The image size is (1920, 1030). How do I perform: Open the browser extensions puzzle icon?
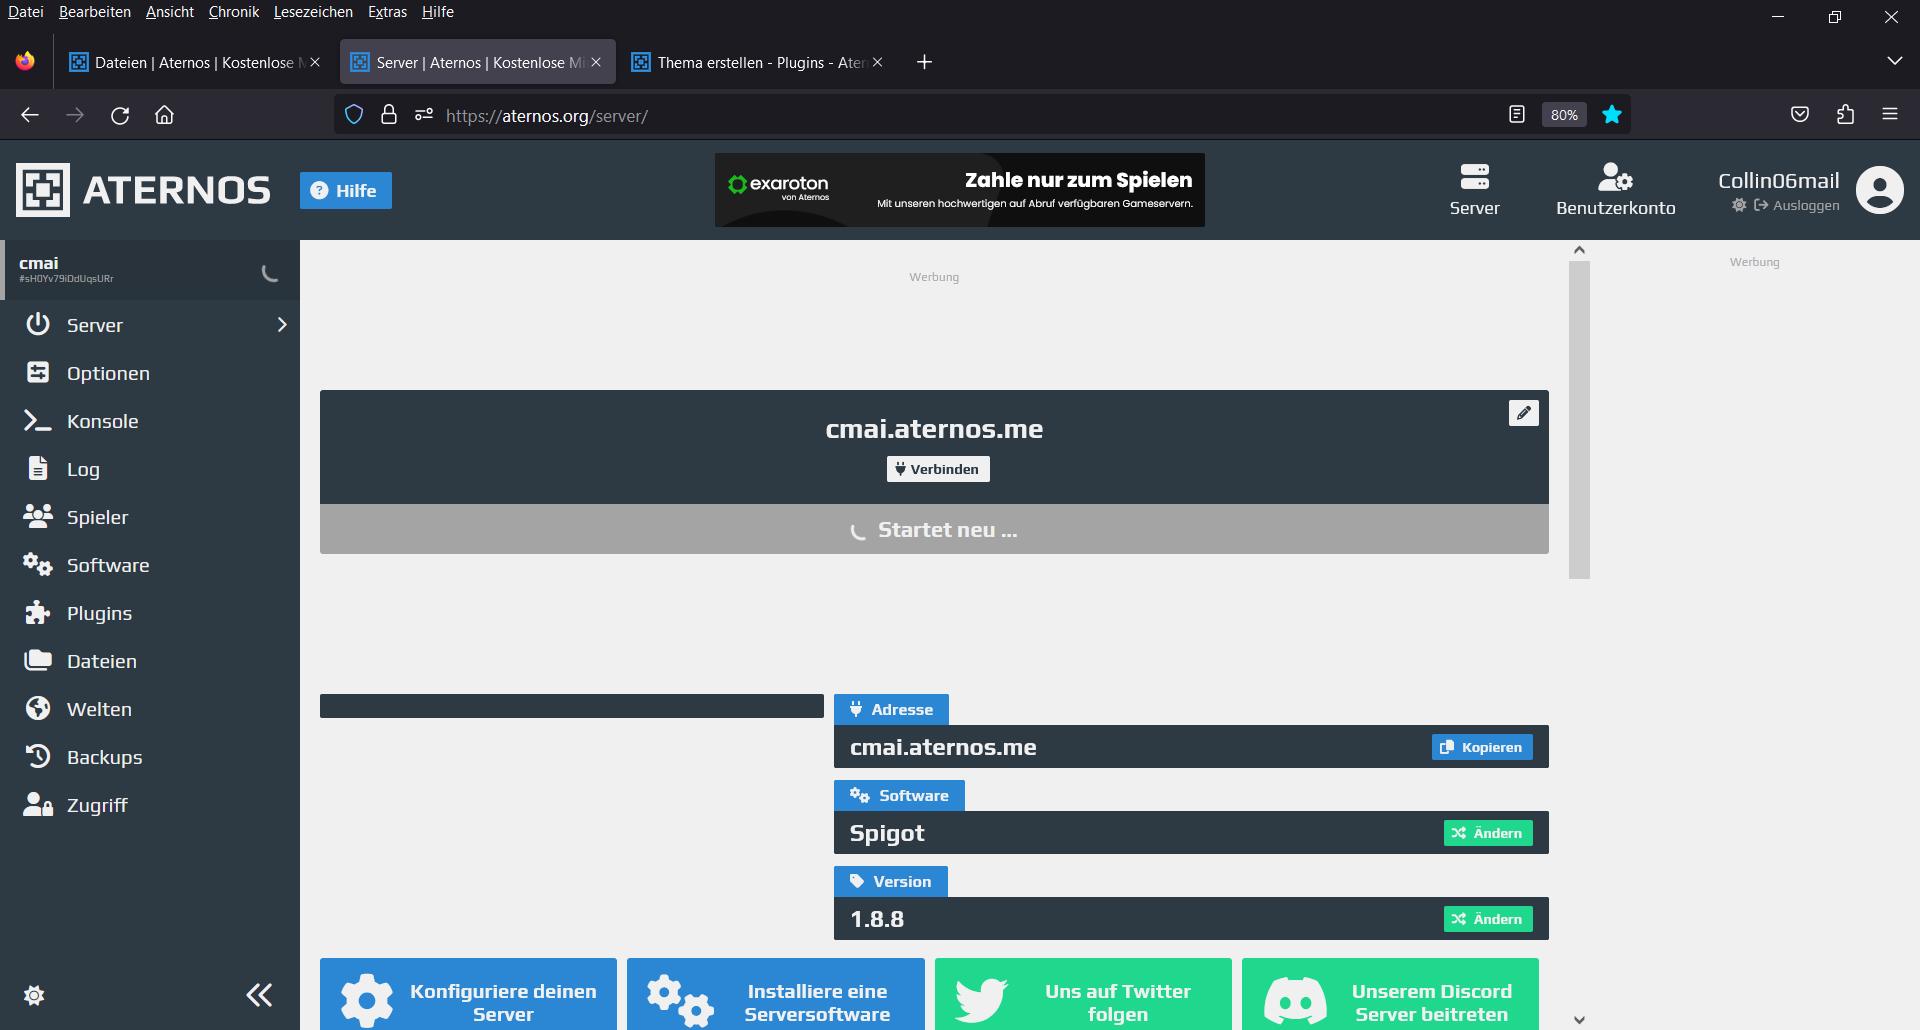[x=1845, y=115]
